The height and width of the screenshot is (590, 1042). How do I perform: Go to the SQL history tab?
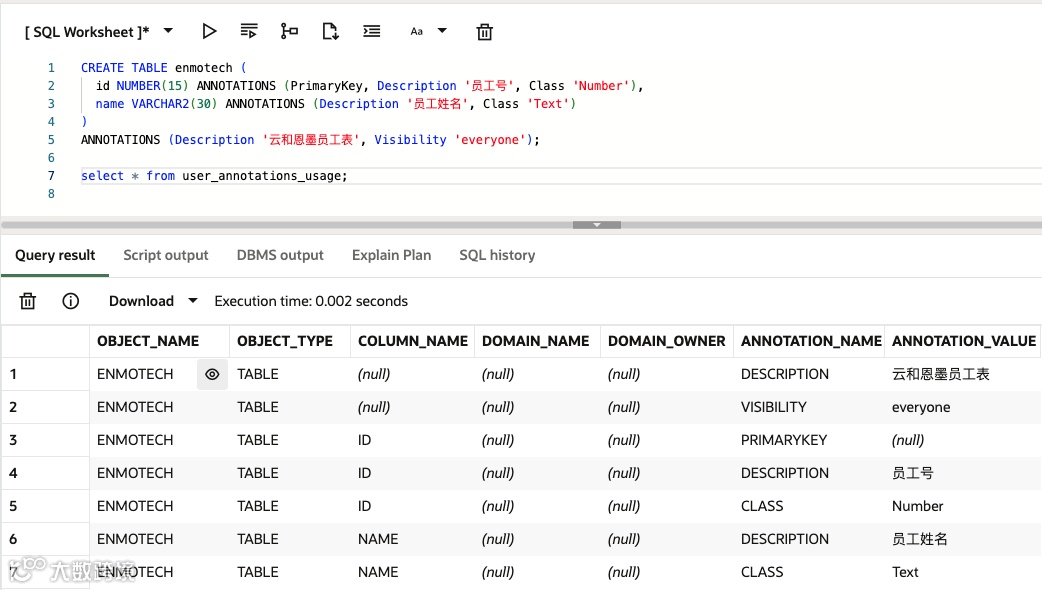pyautogui.click(x=497, y=255)
